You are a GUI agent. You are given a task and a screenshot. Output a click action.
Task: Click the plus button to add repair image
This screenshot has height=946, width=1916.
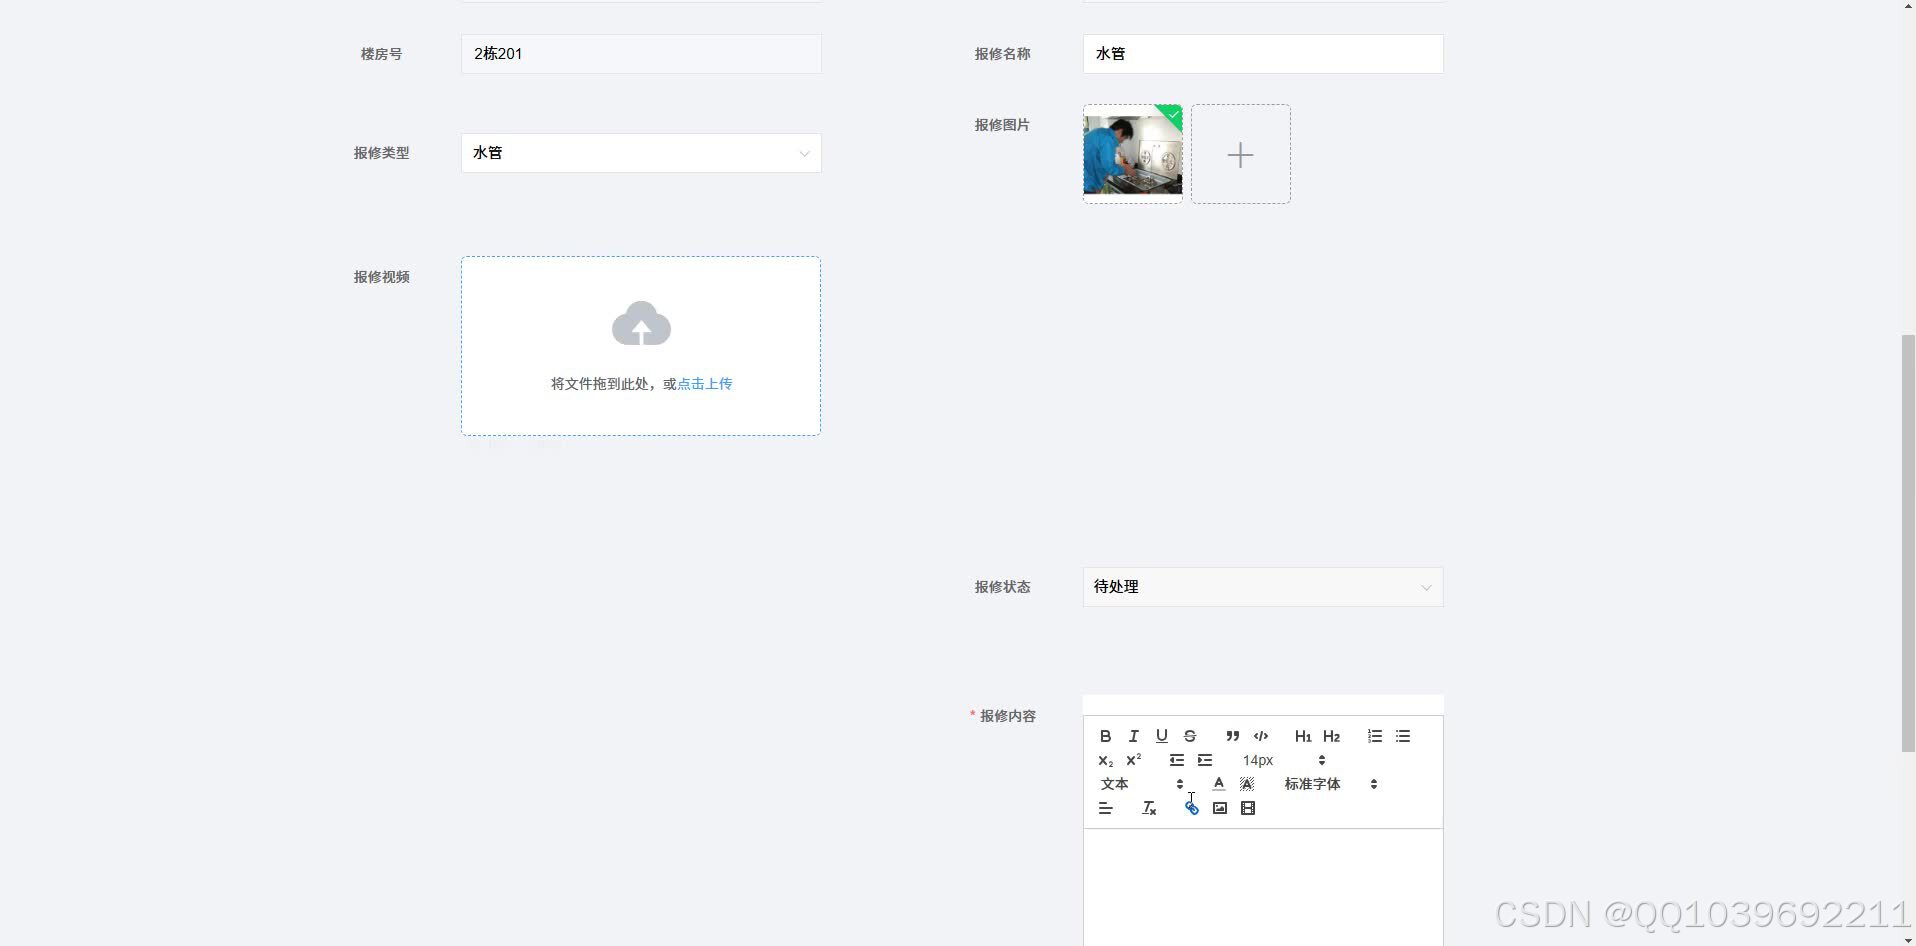point(1240,154)
